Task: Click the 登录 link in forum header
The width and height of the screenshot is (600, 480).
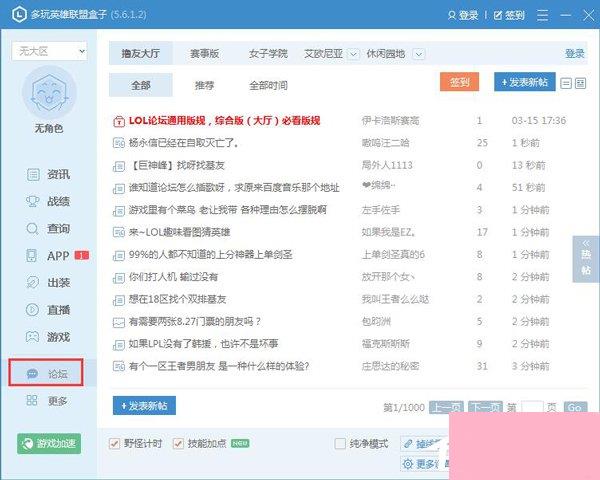Action: (575, 54)
